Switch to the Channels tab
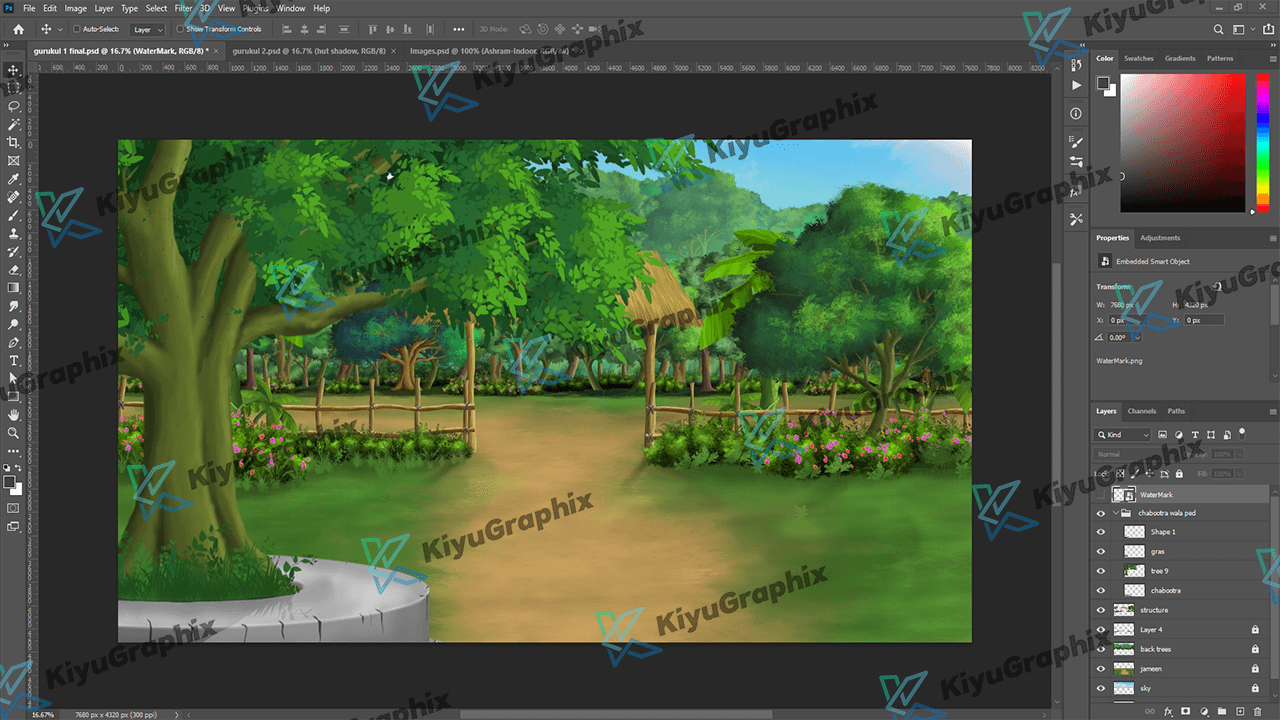1280x720 pixels. [1141, 411]
